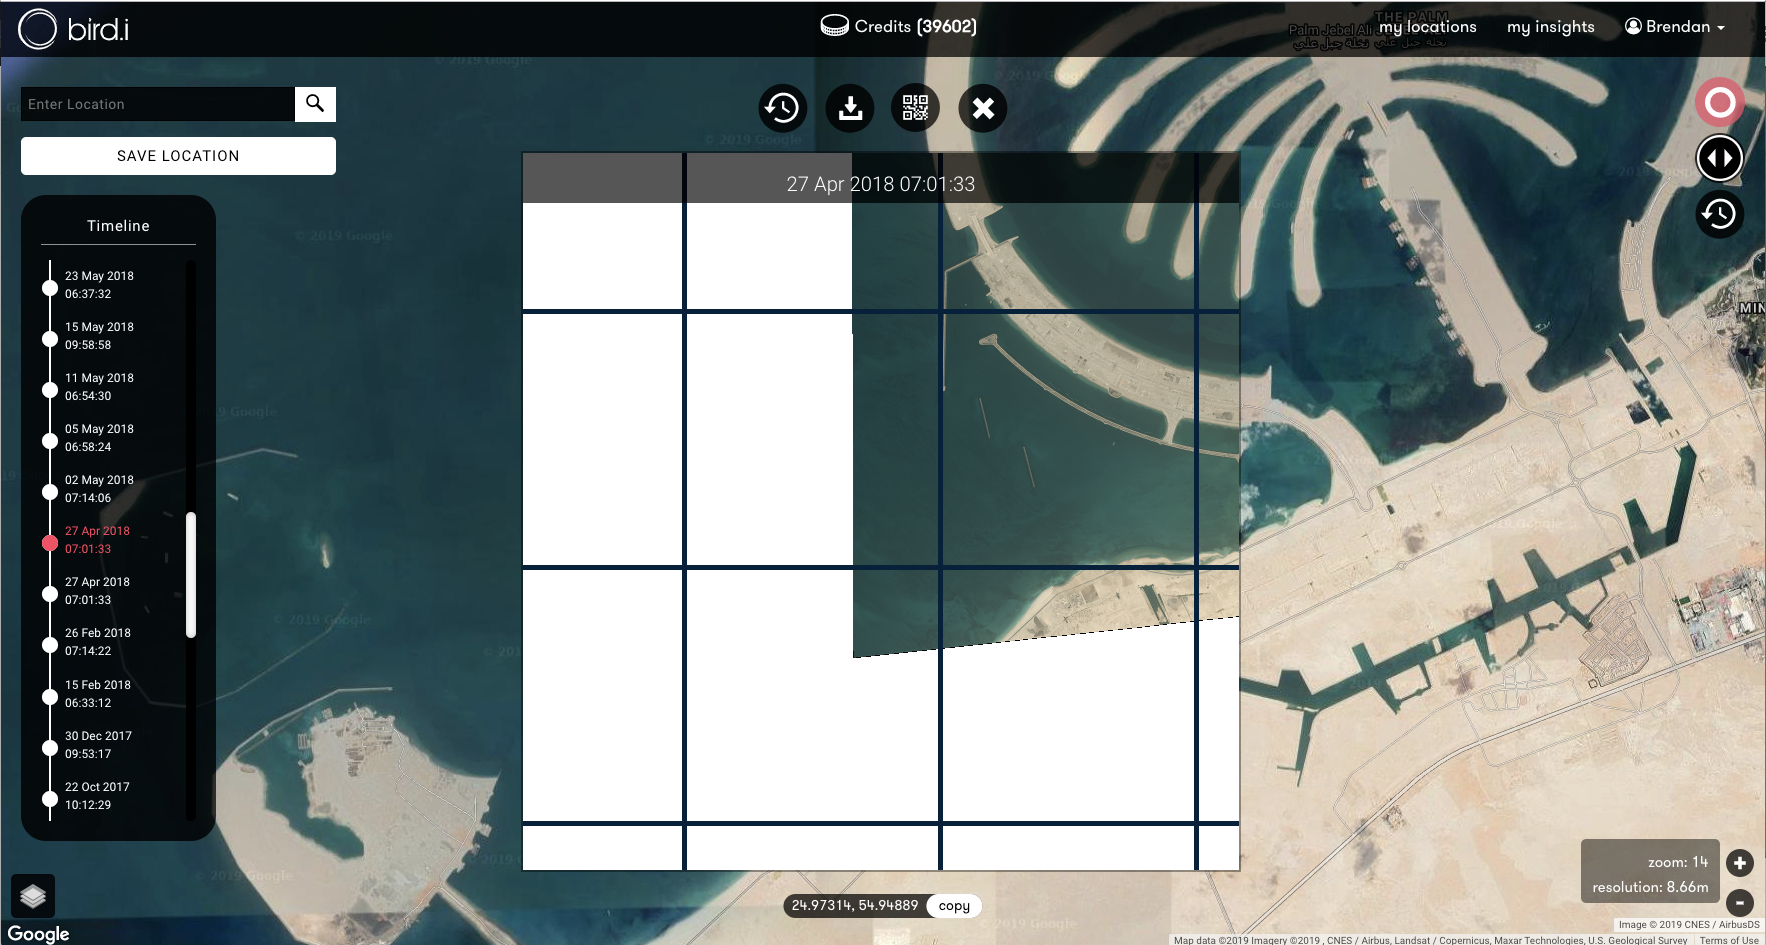Viewport: 1766px width, 945px height.
Task: Select the 23 May 2018 timeline entry
Action: point(99,285)
